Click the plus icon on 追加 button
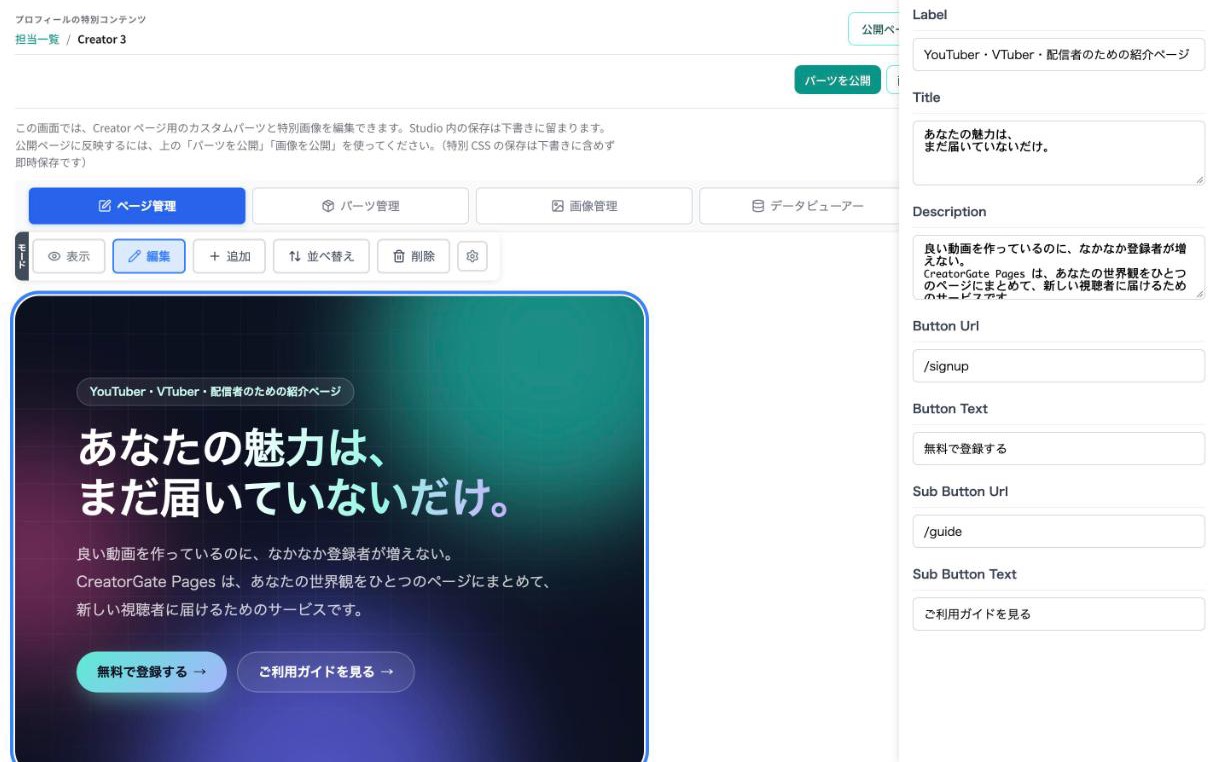Viewport: 1219px width, 762px height. [x=214, y=256]
